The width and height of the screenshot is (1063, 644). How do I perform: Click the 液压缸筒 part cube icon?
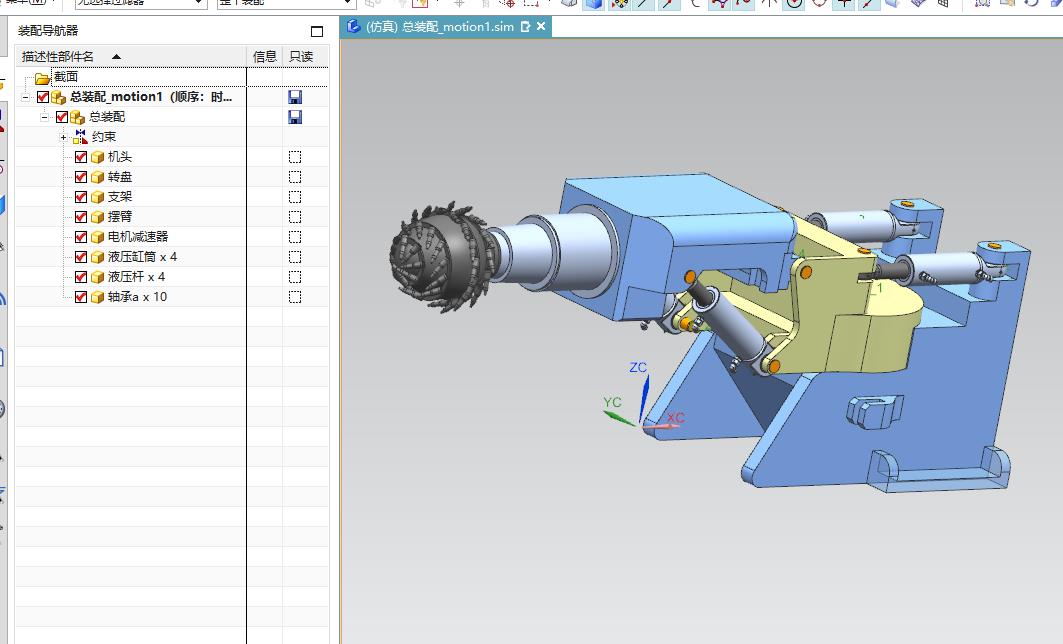(x=98, y=257)
